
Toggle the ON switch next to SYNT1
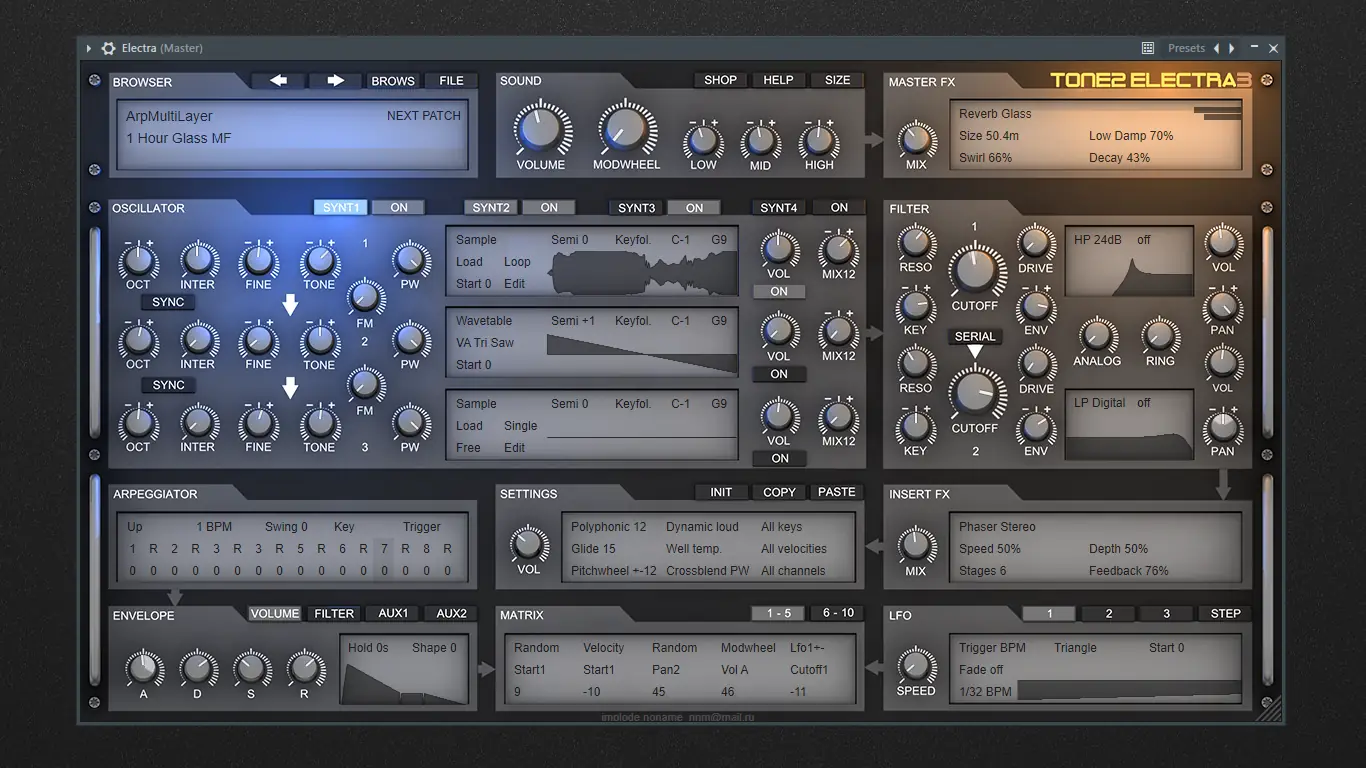pyautogui.click(x=399, y=208)
